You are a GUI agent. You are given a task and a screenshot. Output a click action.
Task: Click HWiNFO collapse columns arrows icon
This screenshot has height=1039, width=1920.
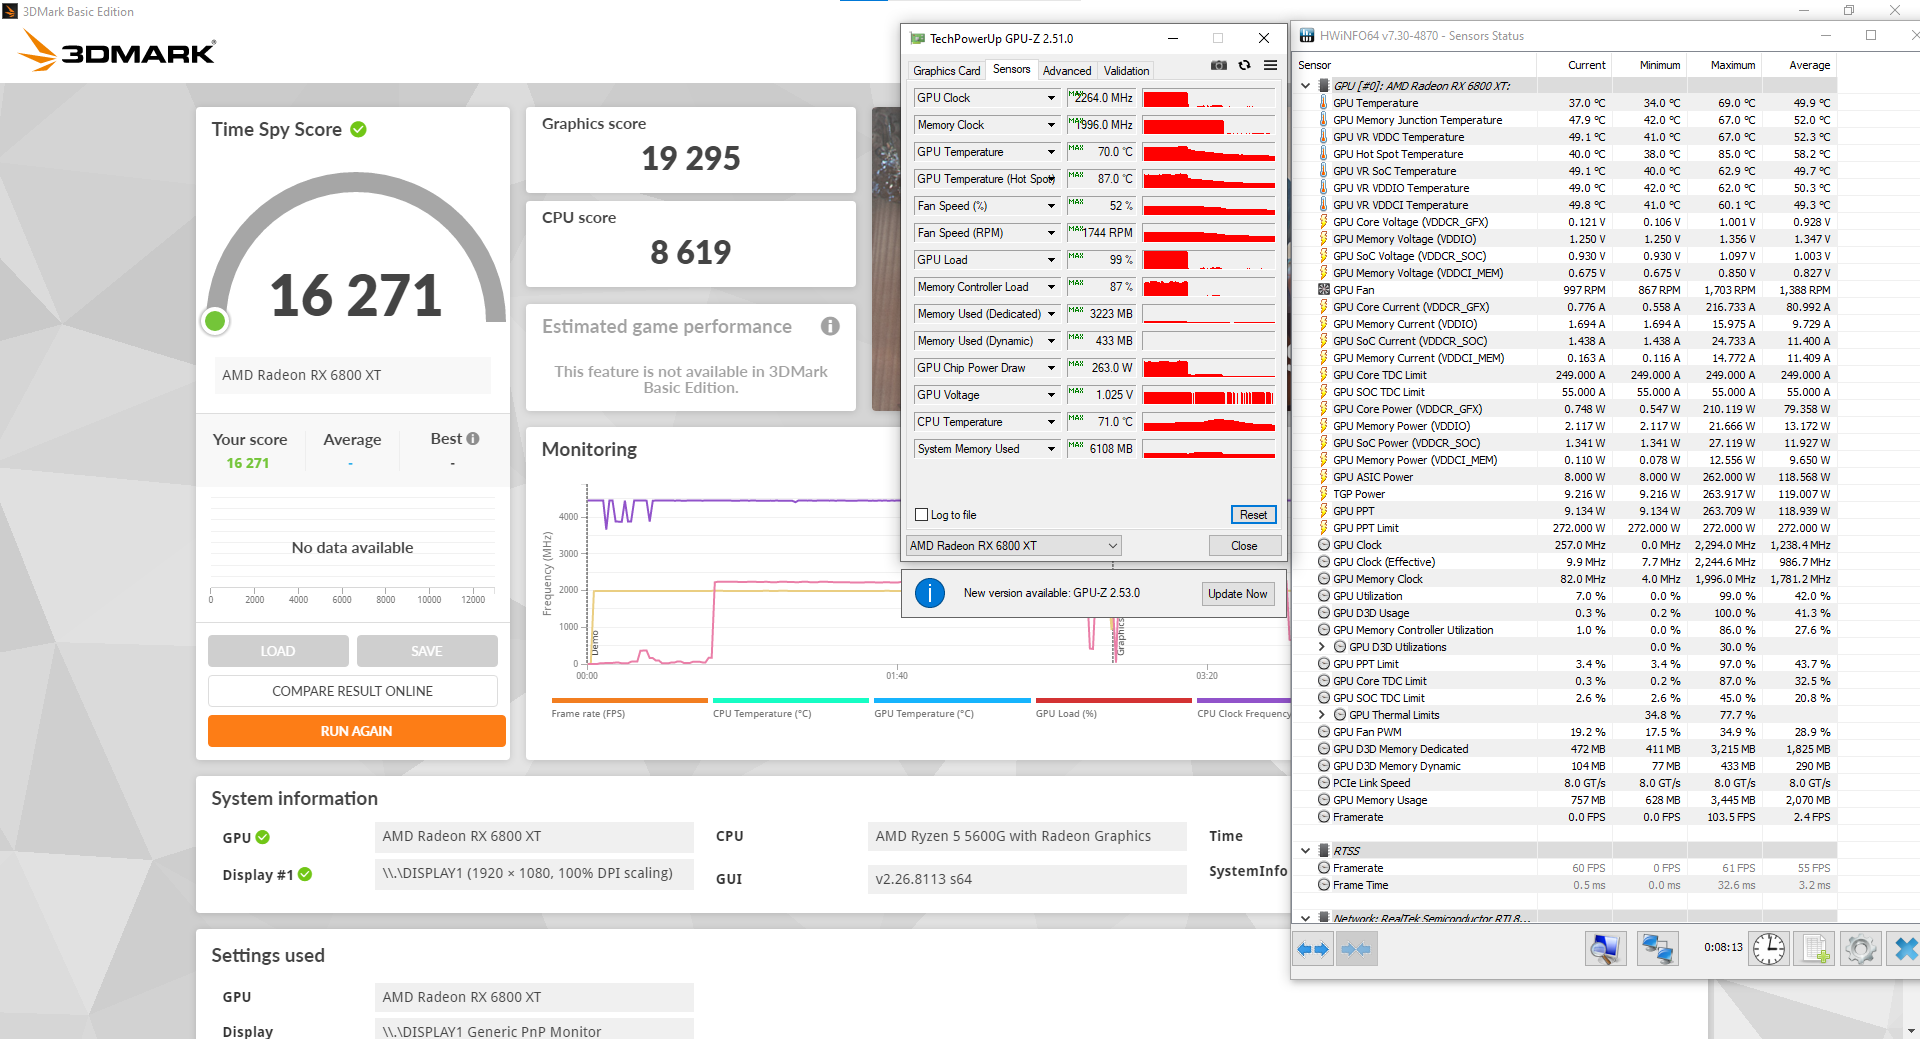pyautogui.click(x=1355, y=949)
